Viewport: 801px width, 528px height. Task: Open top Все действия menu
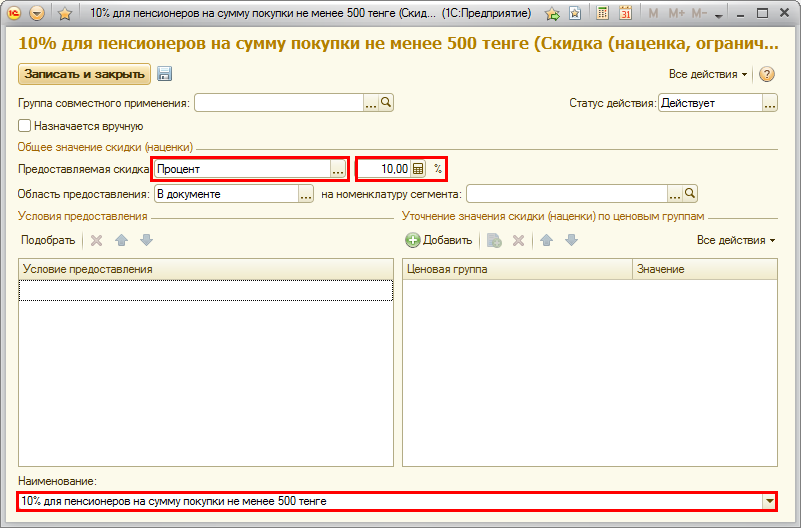tap(708, 74)
